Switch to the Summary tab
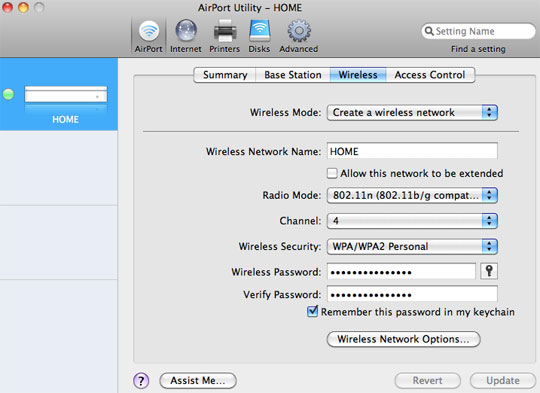The height and width of the screenshot is (393, 540). pos(225,75)
